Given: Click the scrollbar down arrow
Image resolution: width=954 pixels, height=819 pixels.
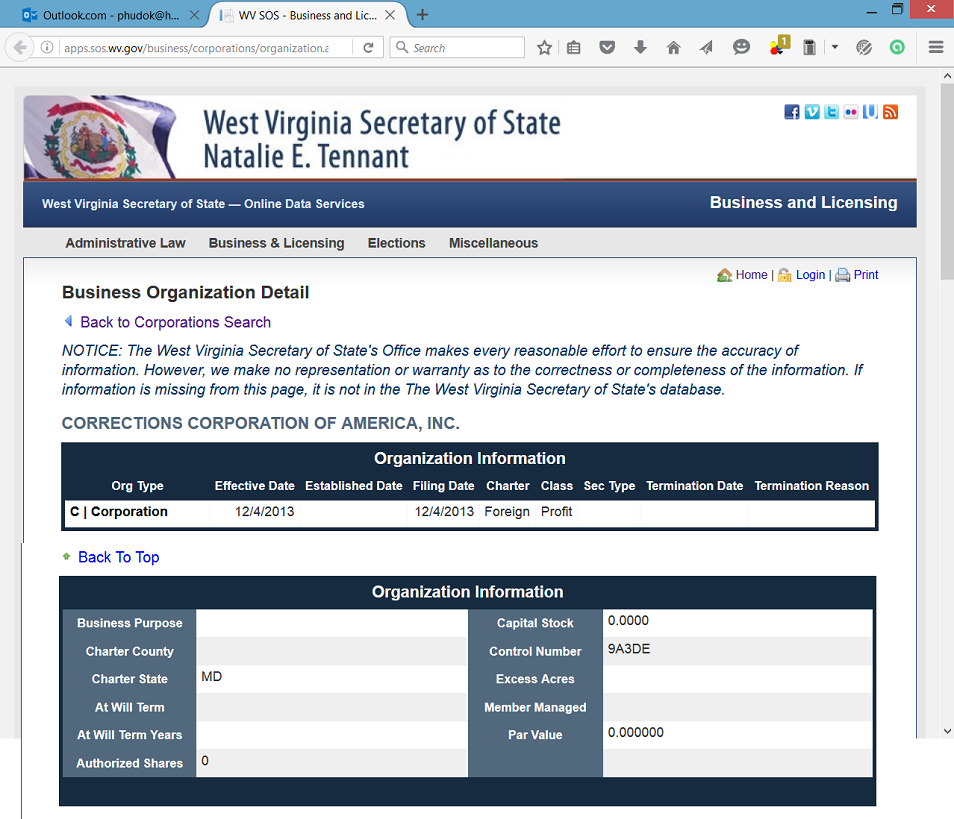Looking at the screenshot, I should point(947,731).
